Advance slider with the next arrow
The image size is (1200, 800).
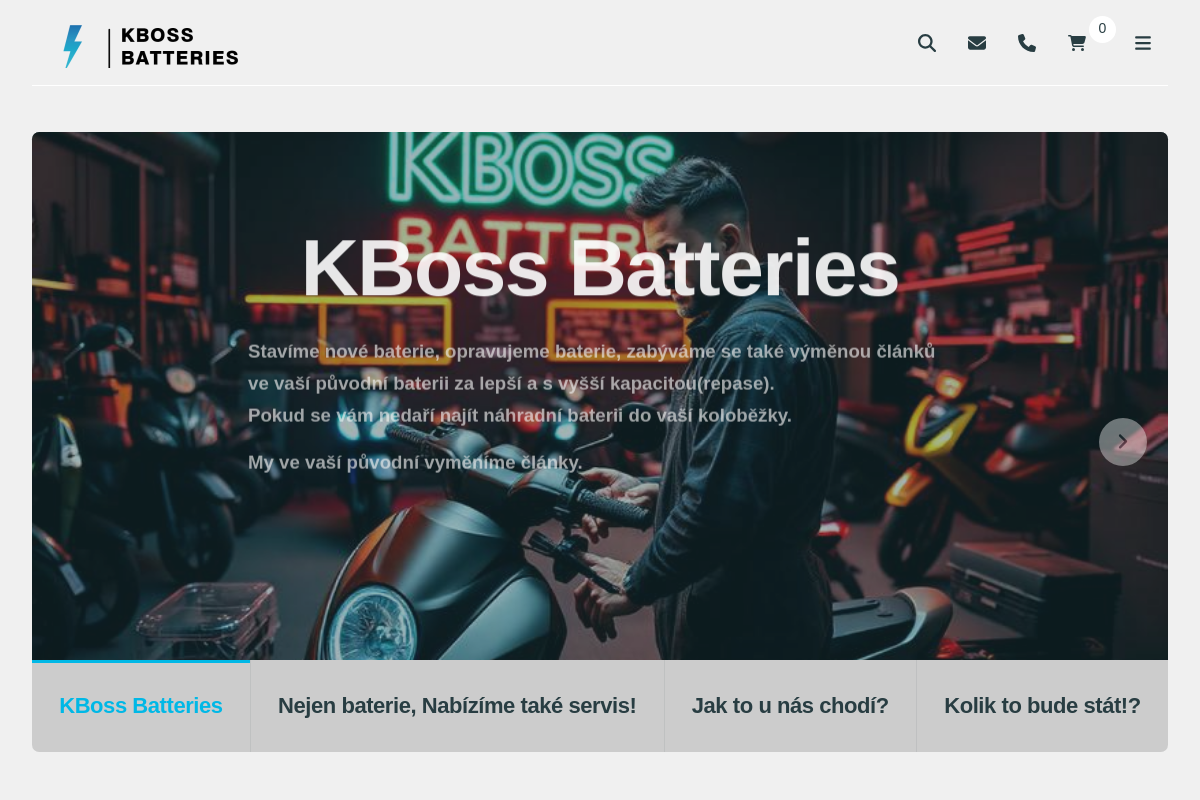click(x=1123, y=442)
